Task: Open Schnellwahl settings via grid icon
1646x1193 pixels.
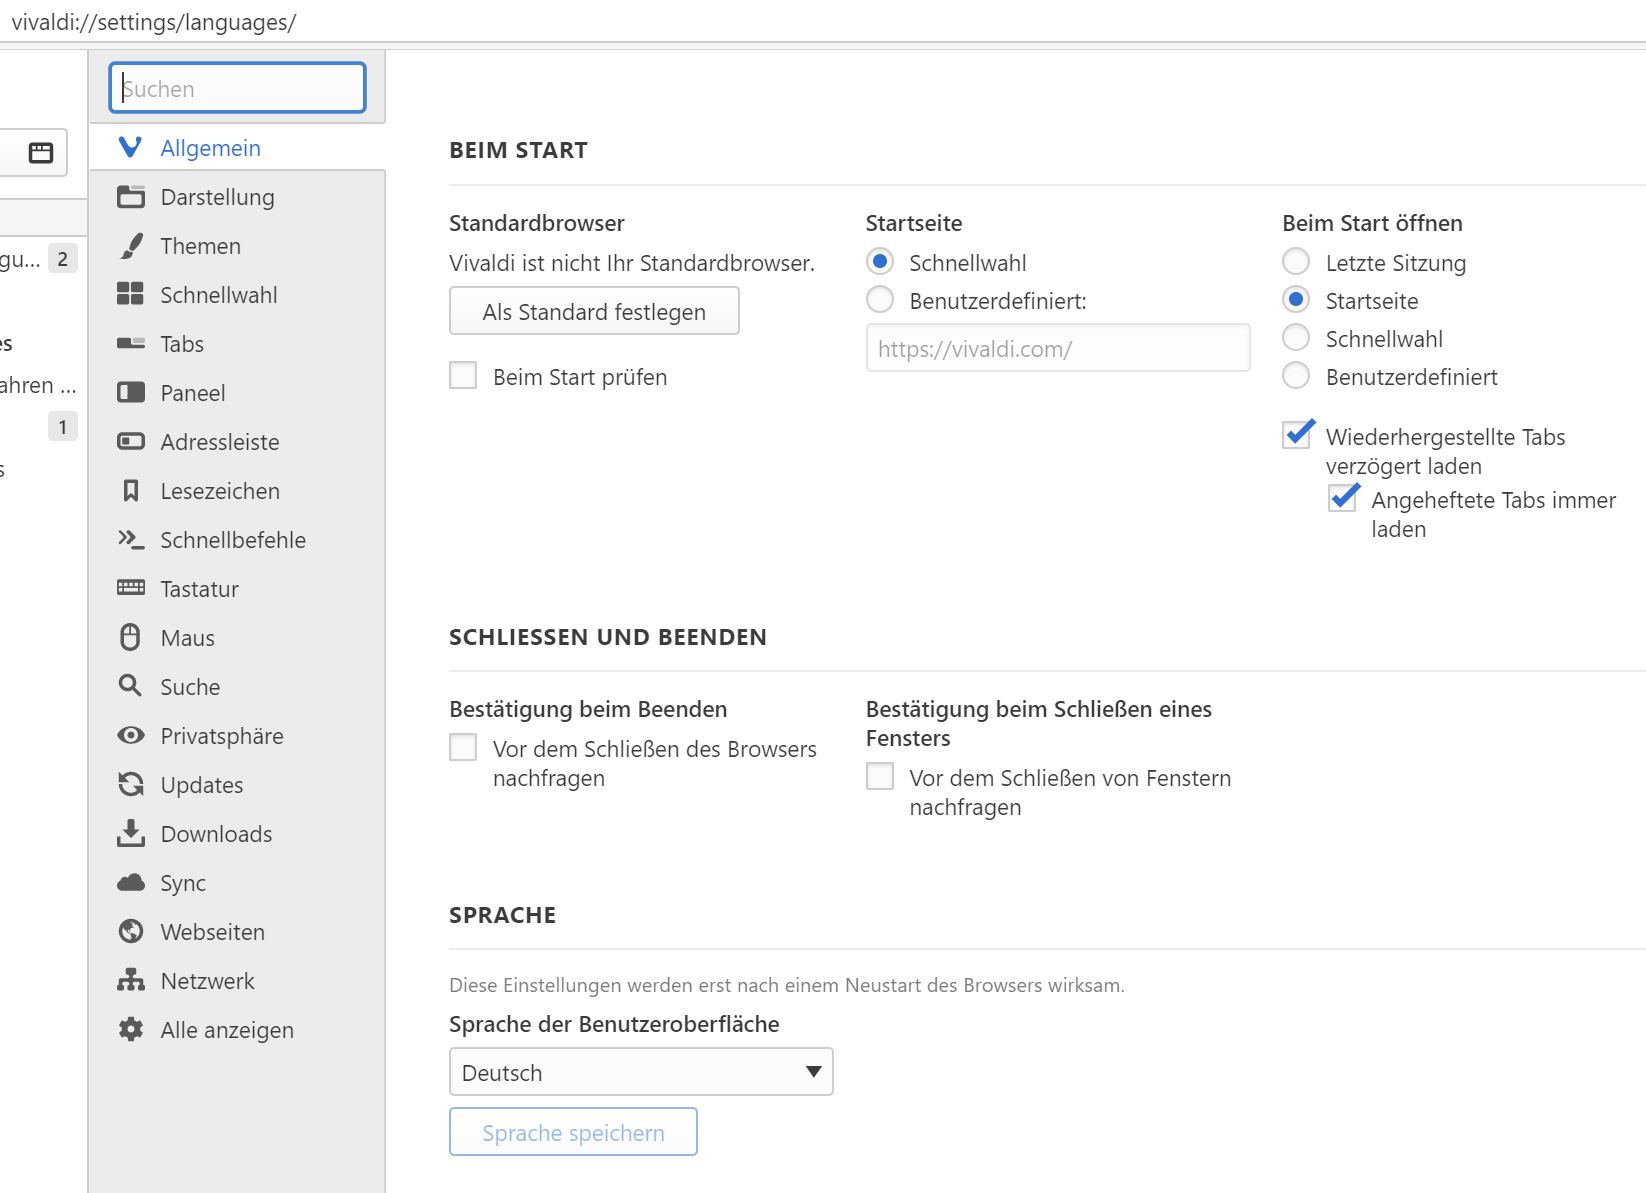Action: coord(131,294)
